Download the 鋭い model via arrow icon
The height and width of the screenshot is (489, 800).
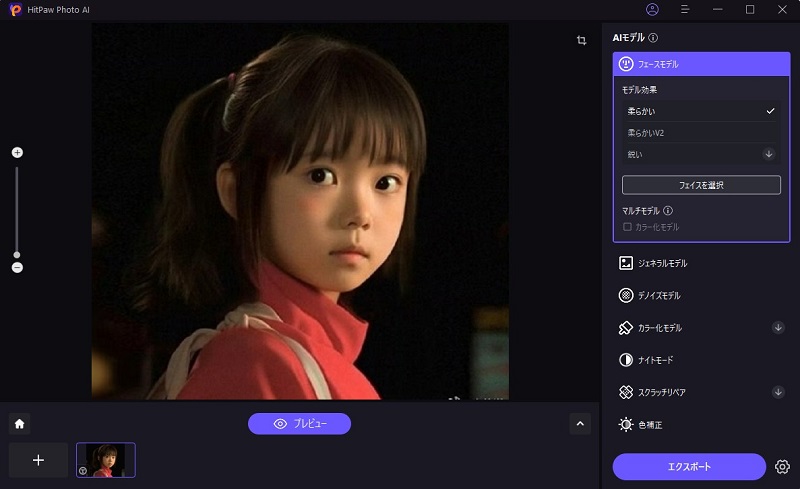pos(769,154)
